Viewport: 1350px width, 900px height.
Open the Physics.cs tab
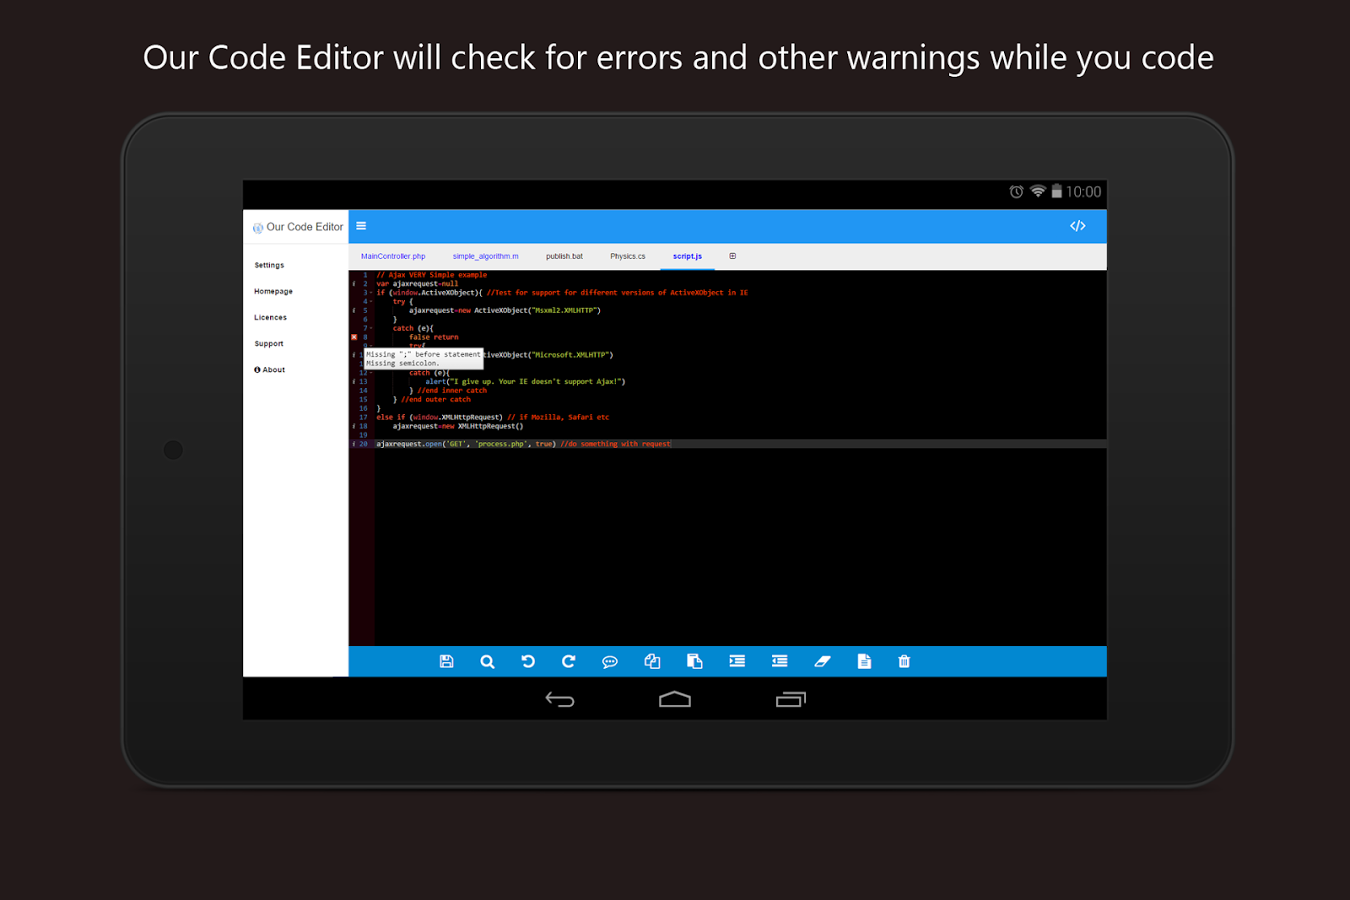[628, 256]
